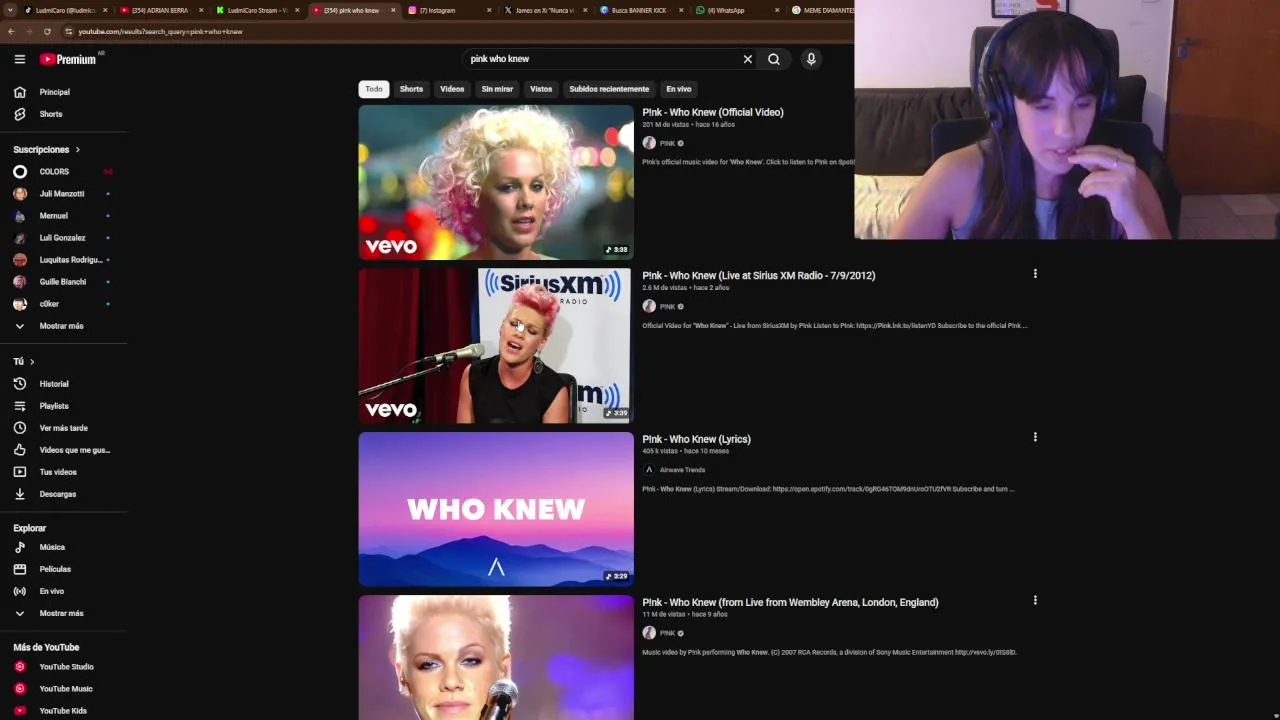Image resolution: width=1280 pixels, height=720 pixels.
Task: Open options for Who Knew (Lyrics) video
Action: [1035, 437]
